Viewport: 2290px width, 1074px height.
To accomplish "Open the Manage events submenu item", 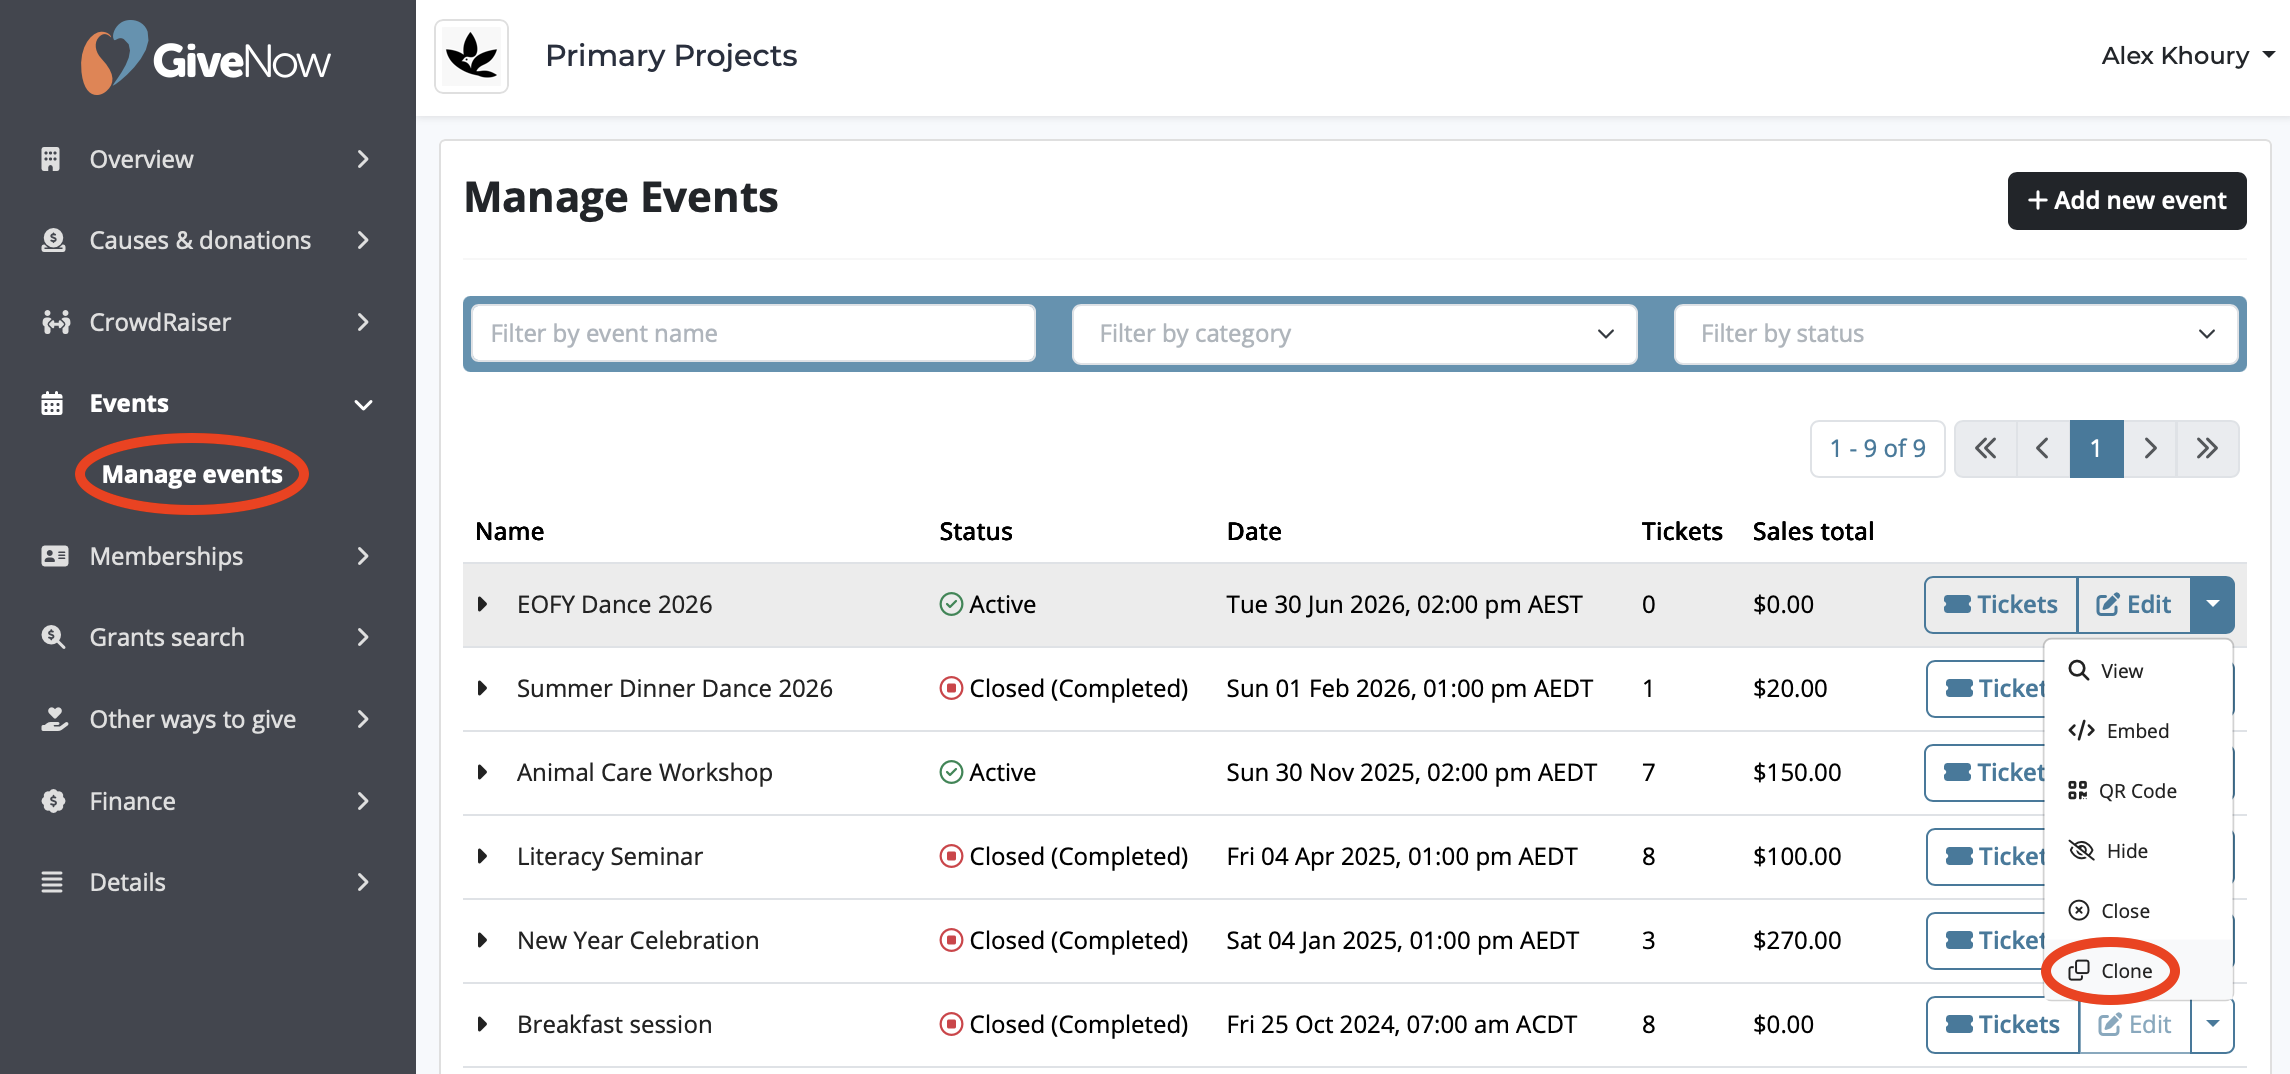I will [x=192, y=474].
